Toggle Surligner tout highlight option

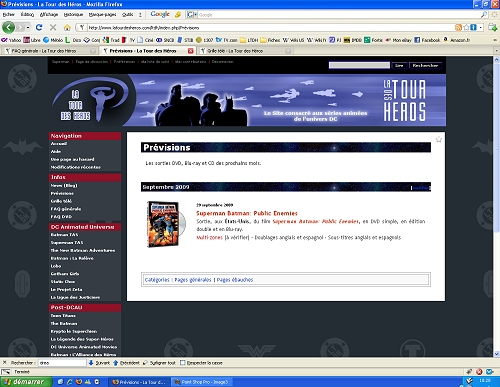coord(159,363)
